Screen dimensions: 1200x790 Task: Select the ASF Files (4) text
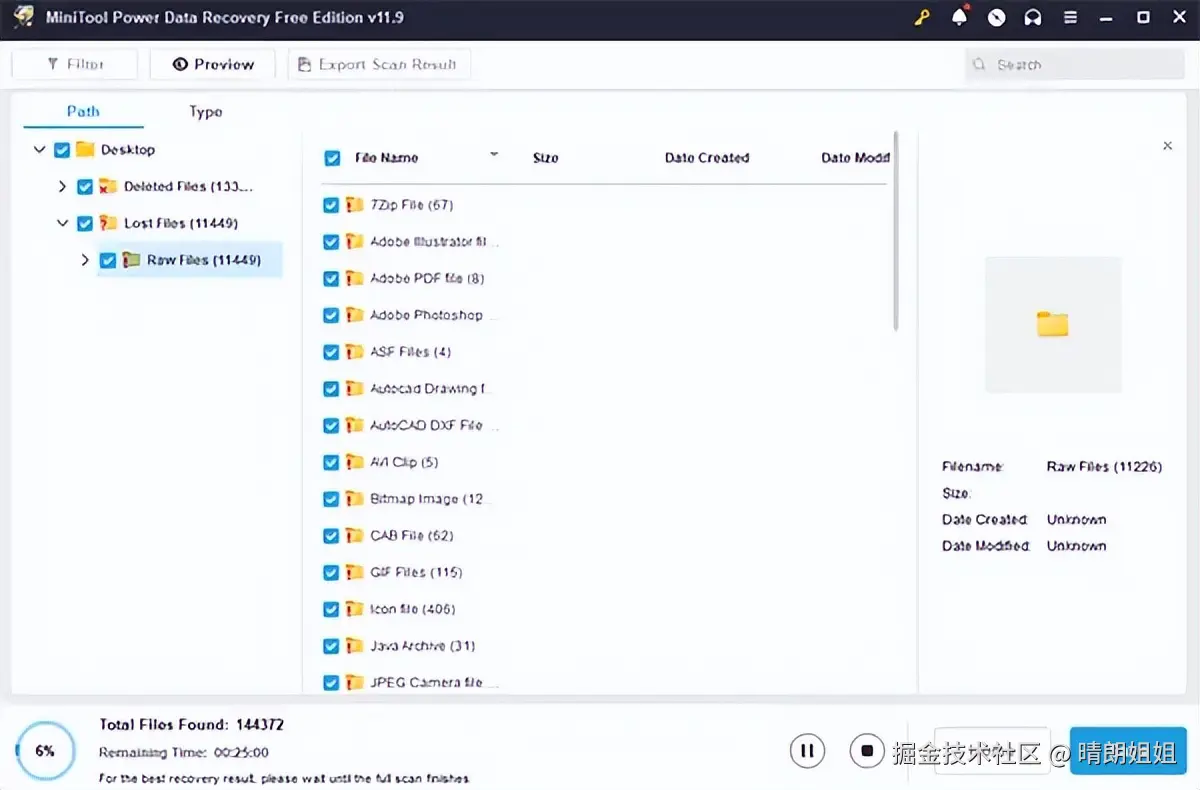[x=411, y=352]
